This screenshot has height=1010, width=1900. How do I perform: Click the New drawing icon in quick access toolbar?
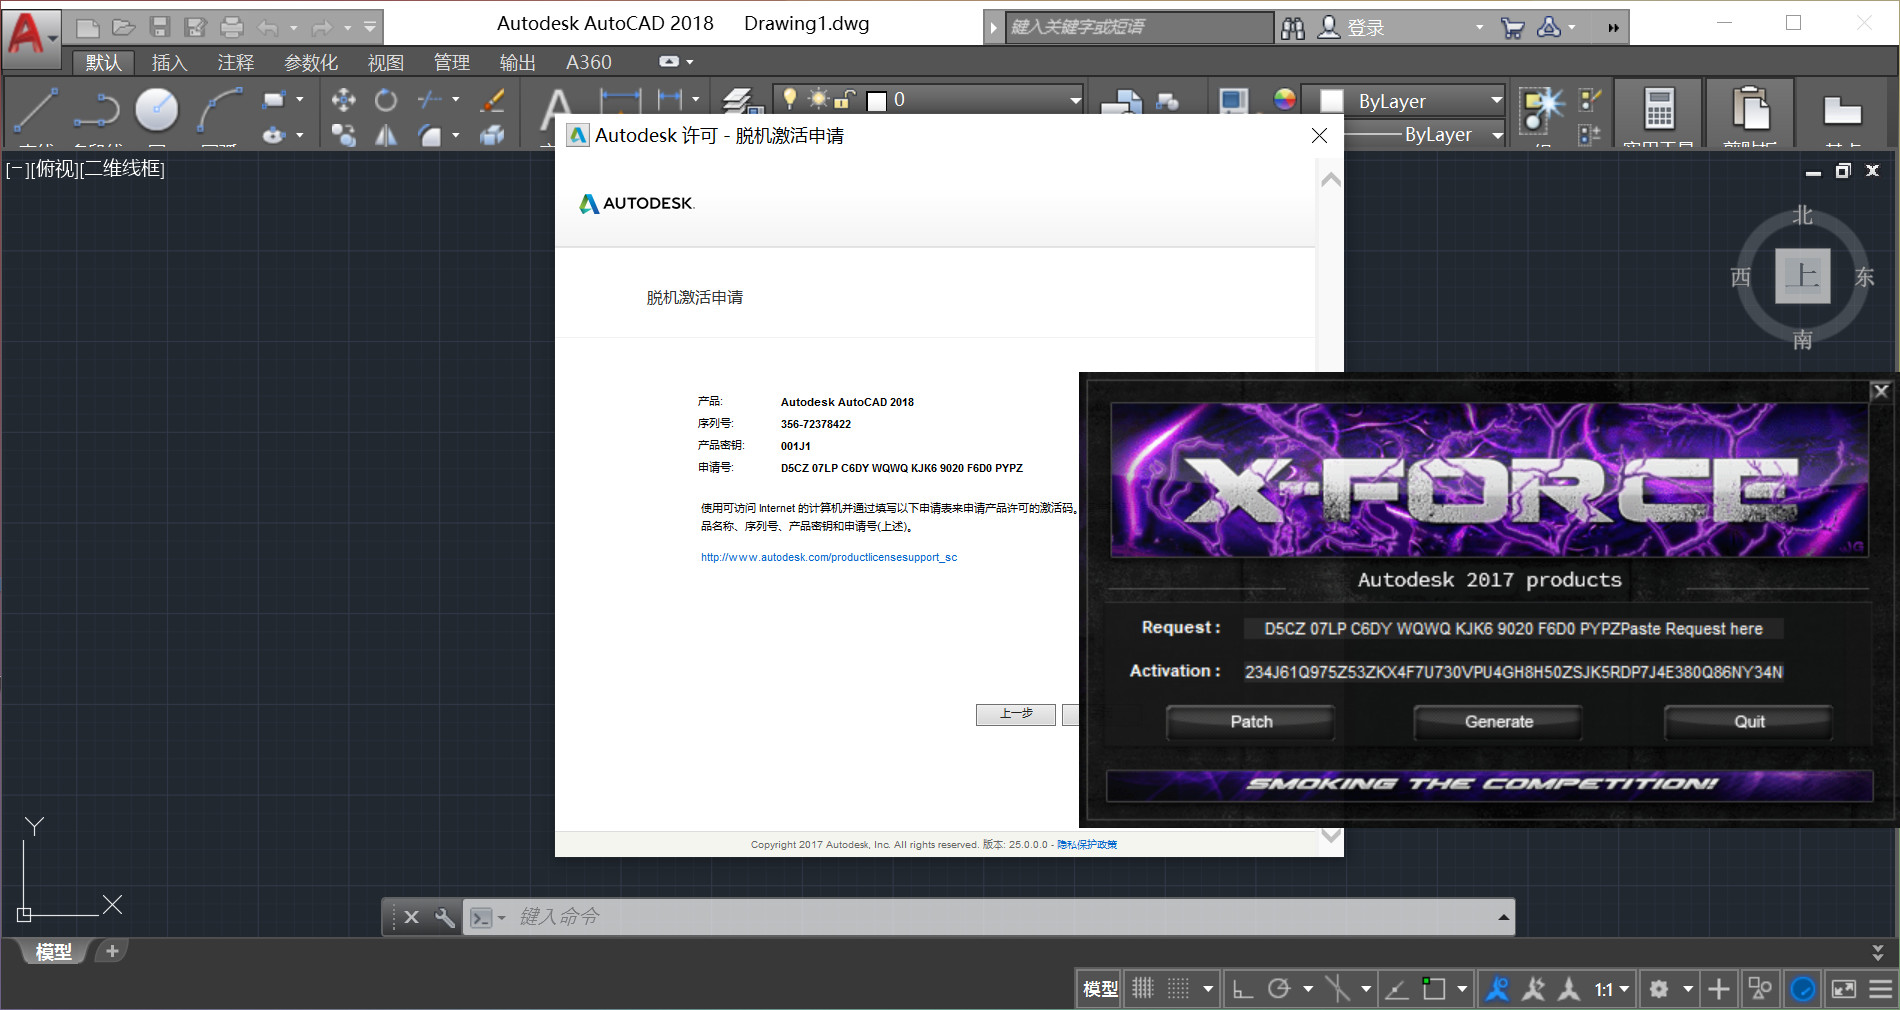pyautogui.click(x=88, y=28)
